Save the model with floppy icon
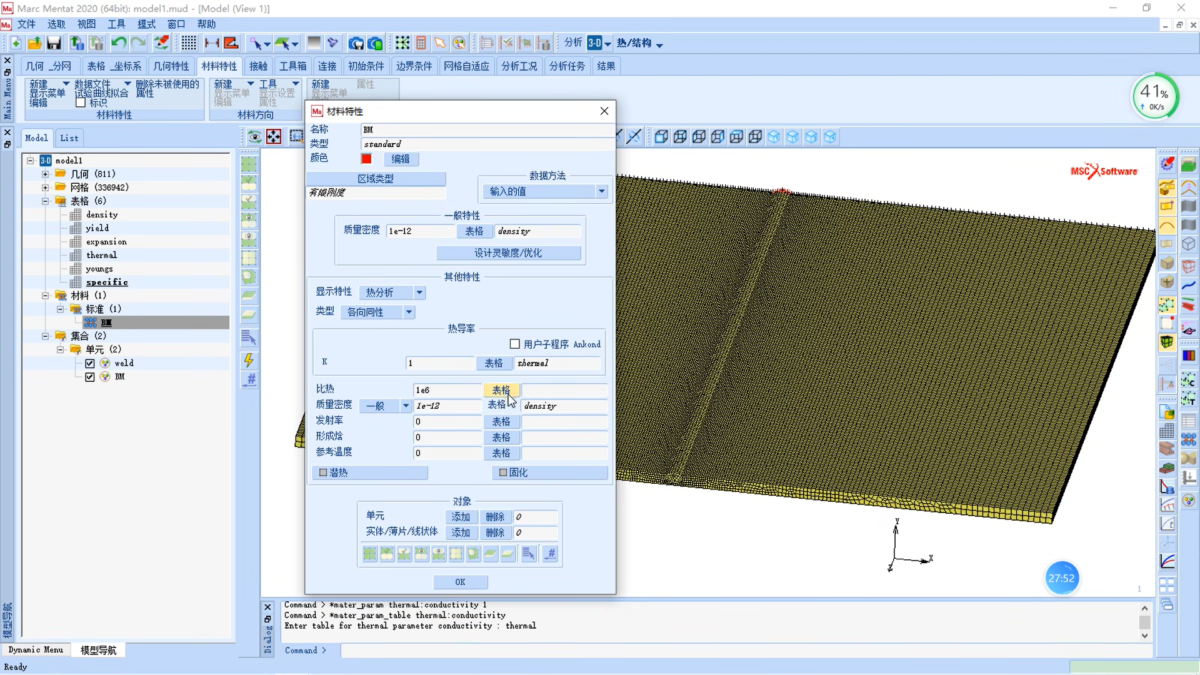Image resolution: width=1200 pixels, height=675 pixels. pos(54,43)
